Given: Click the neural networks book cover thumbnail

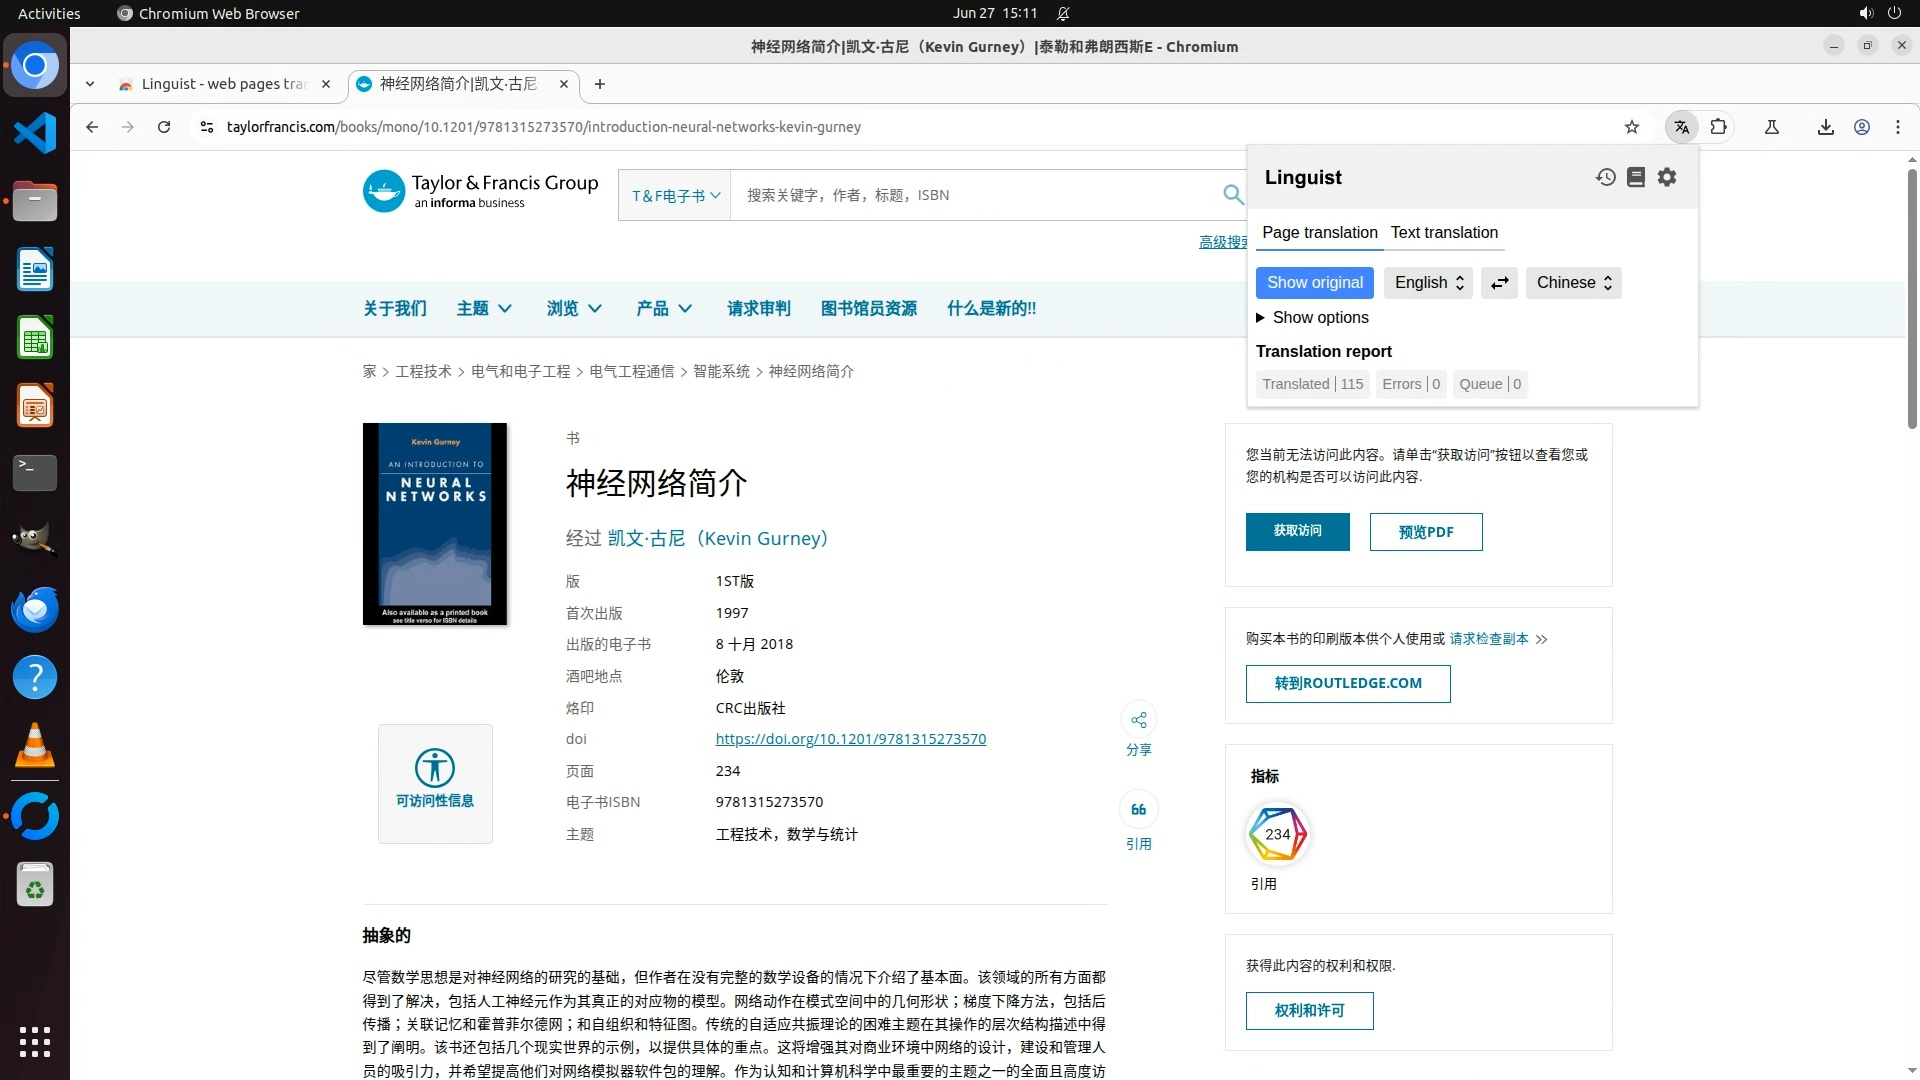Looking at the screenshot, I should click(x=434, y=524).
